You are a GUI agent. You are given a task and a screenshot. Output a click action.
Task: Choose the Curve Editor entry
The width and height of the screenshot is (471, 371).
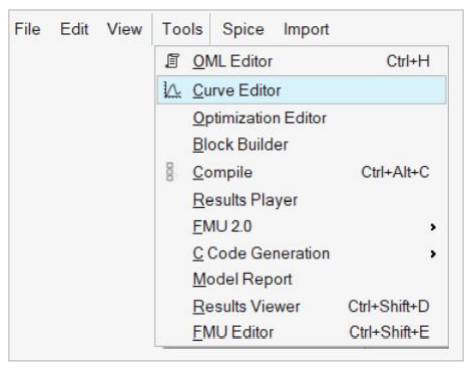[x=302, y=90]
